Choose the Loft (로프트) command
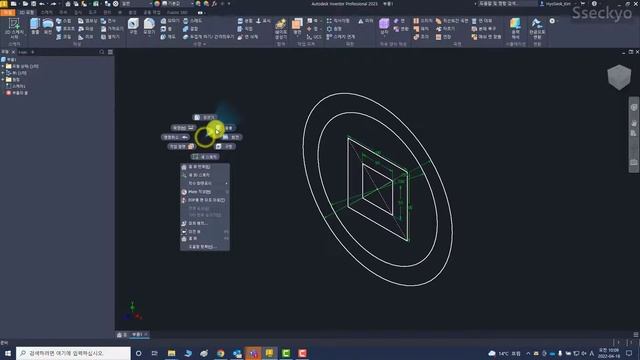Image resolution: width=640 pixels, height=360 pixels. 65,29
